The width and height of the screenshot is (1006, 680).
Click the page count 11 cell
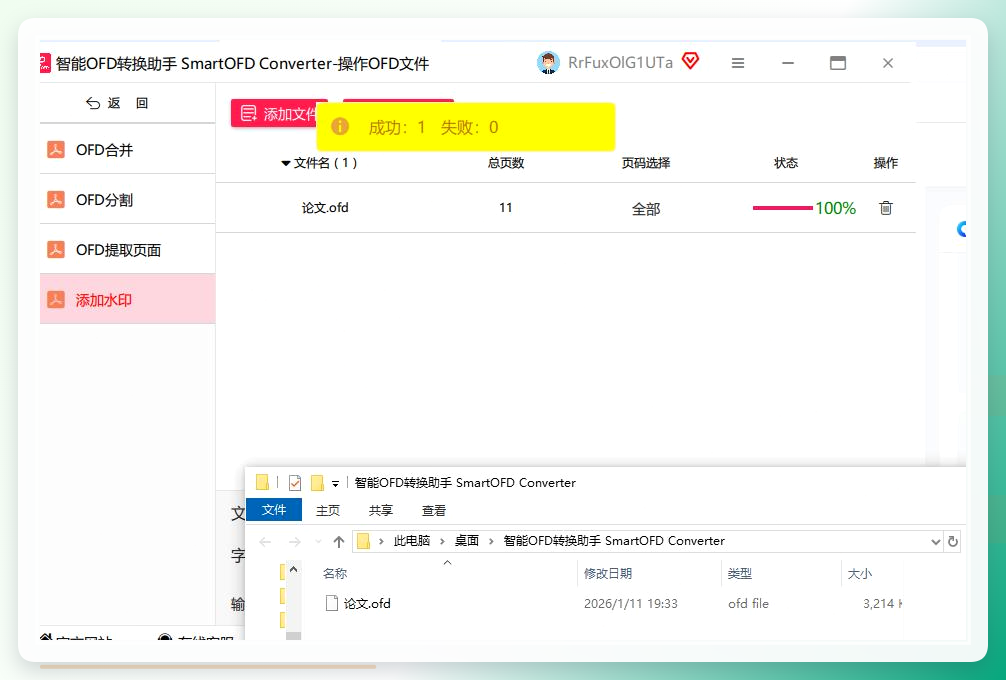pos(506,208)
